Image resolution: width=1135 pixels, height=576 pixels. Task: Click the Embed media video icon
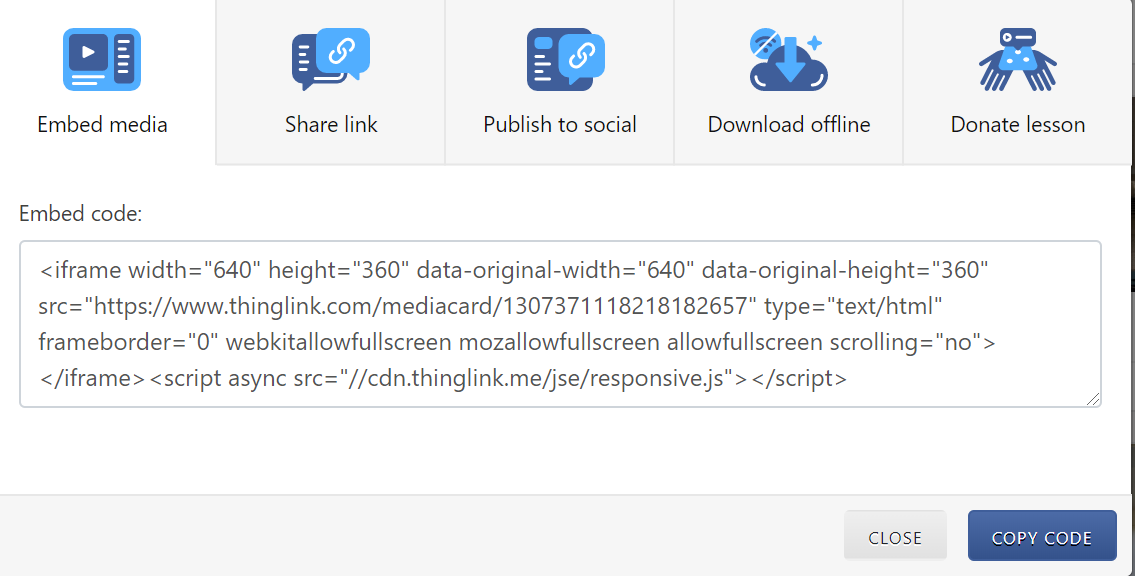coord(102,60)
